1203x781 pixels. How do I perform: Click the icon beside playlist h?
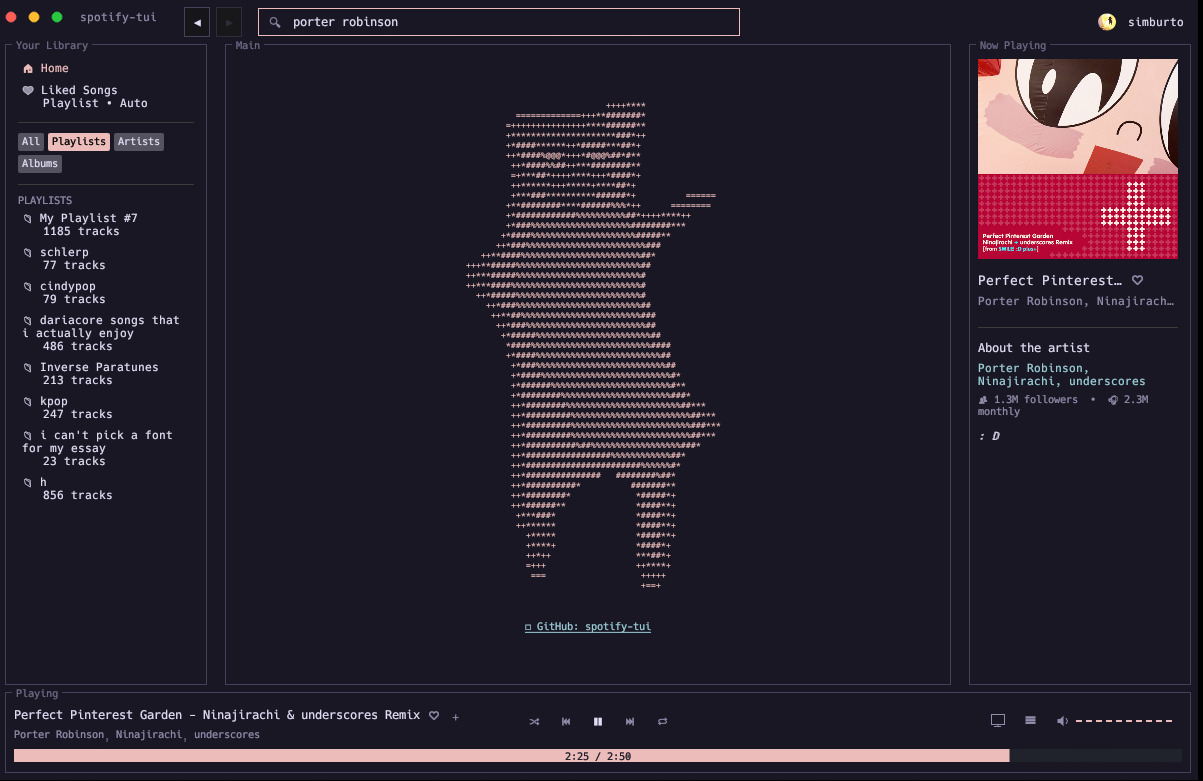click(28, 483)
